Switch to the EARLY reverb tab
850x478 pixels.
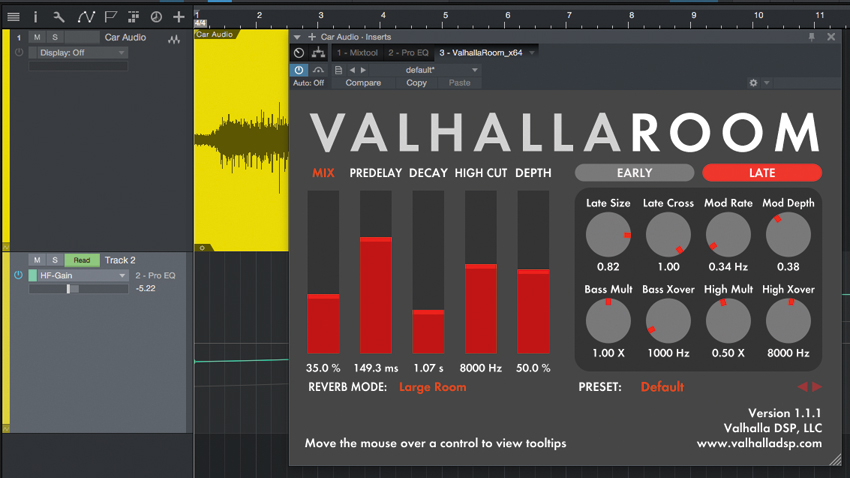634,173
